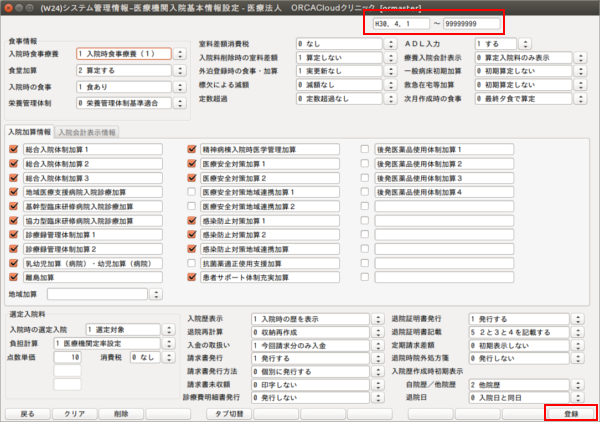600x422 pixels.
Task: Select the 入院加算情報 tab
Action: coord(28,132)
